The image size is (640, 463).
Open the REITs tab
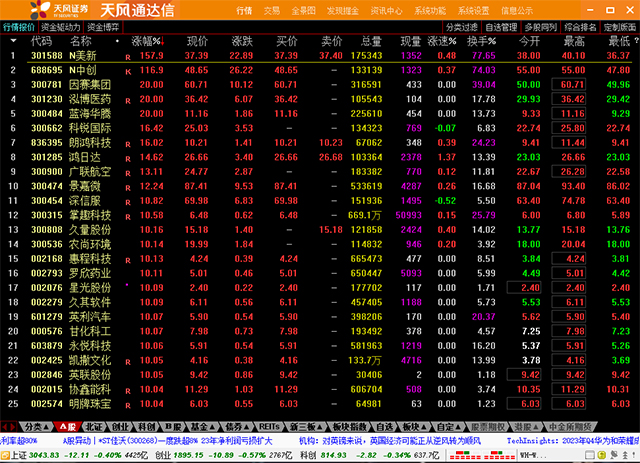(269, 427)
